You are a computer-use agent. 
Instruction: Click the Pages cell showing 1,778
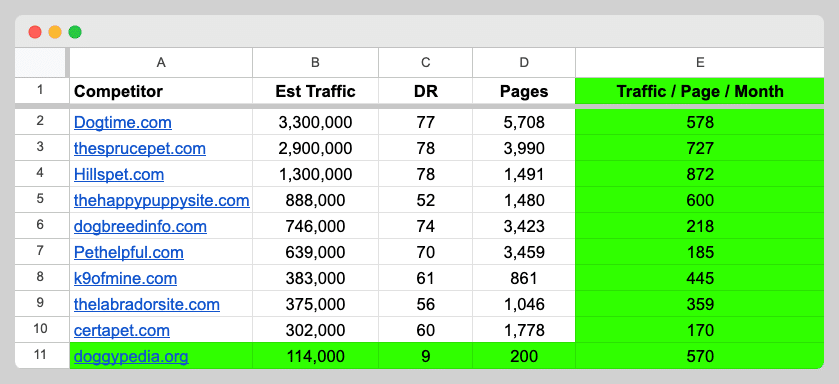pyautogui.click(x=524, y=330)
